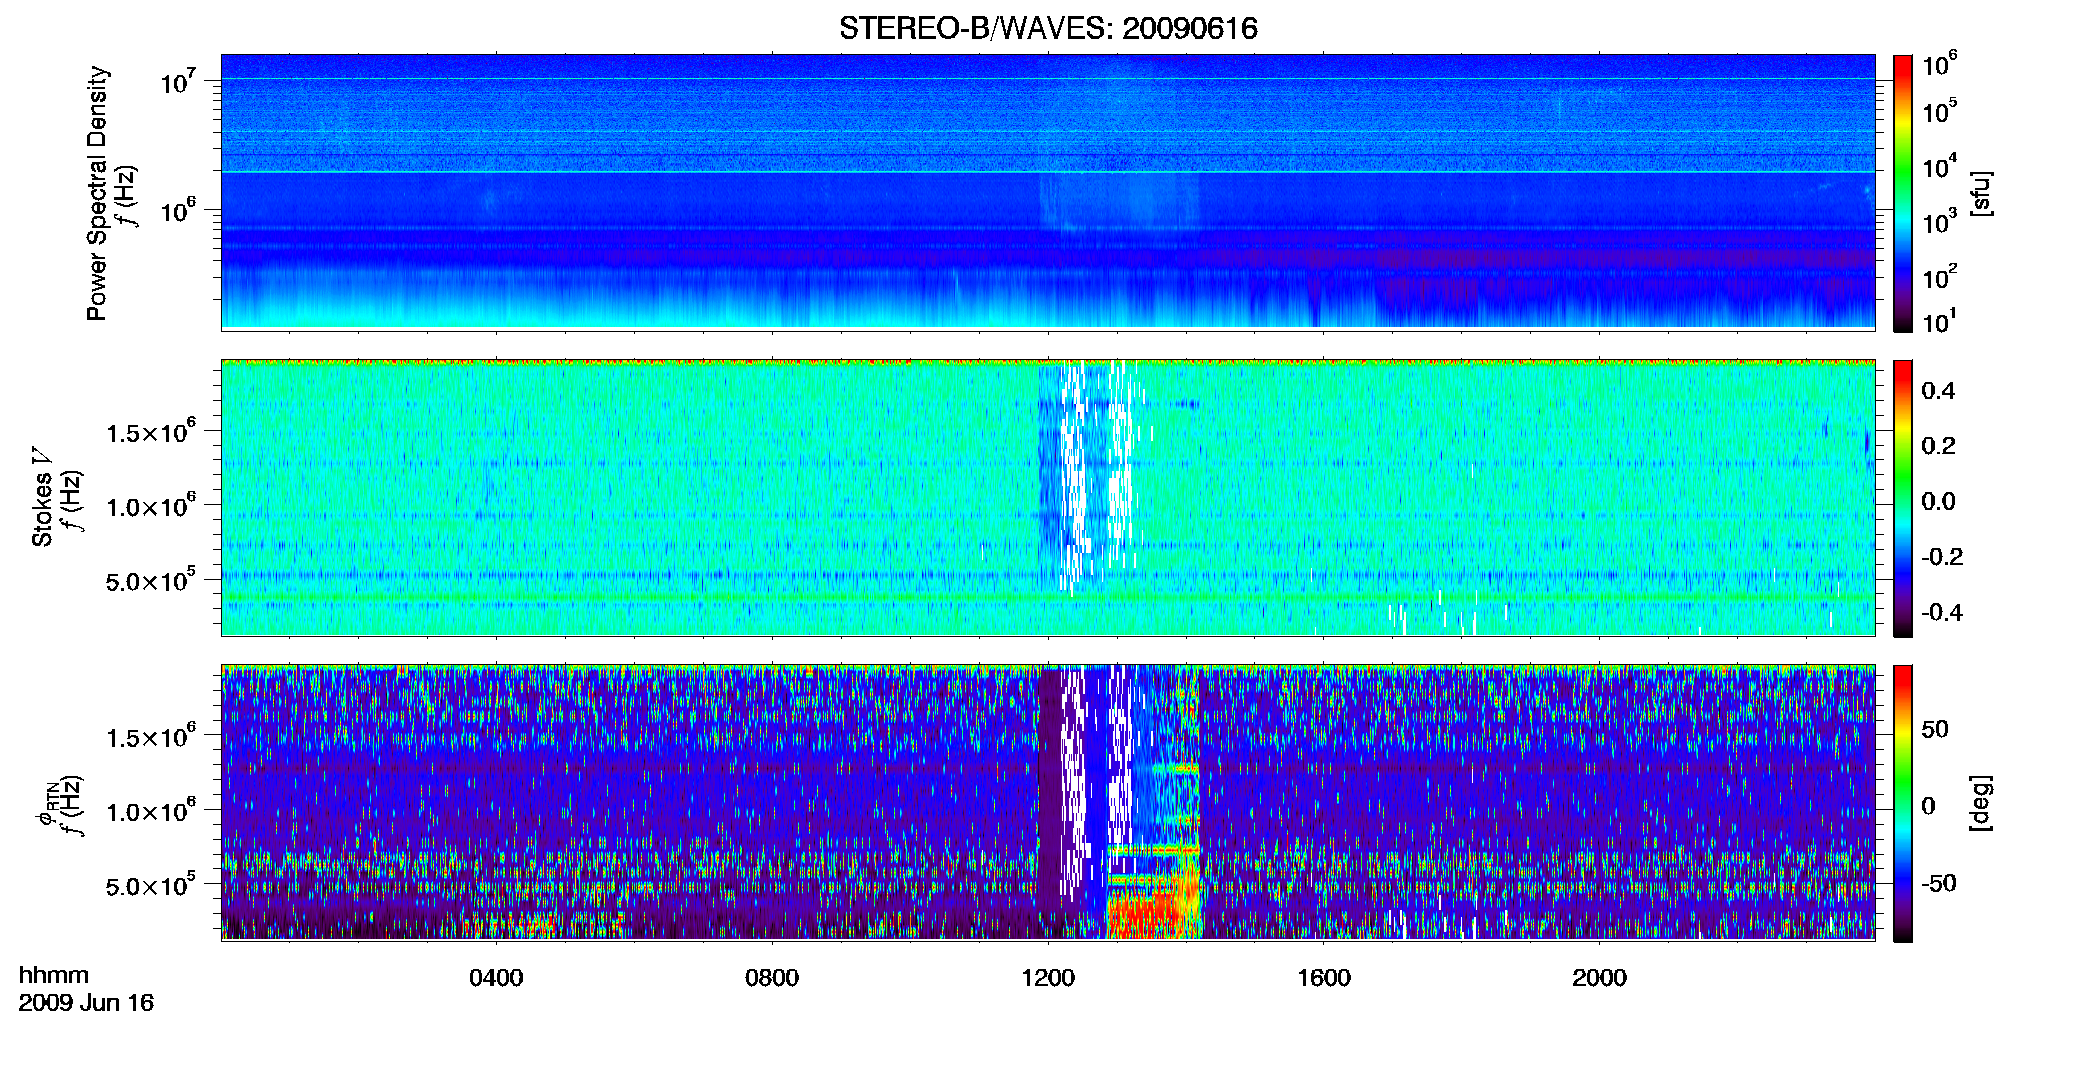2096x1080 pixels.
Task: Click the 1.5×10⁶ tick on Stokes V axis
Action: tap(151, 431)
